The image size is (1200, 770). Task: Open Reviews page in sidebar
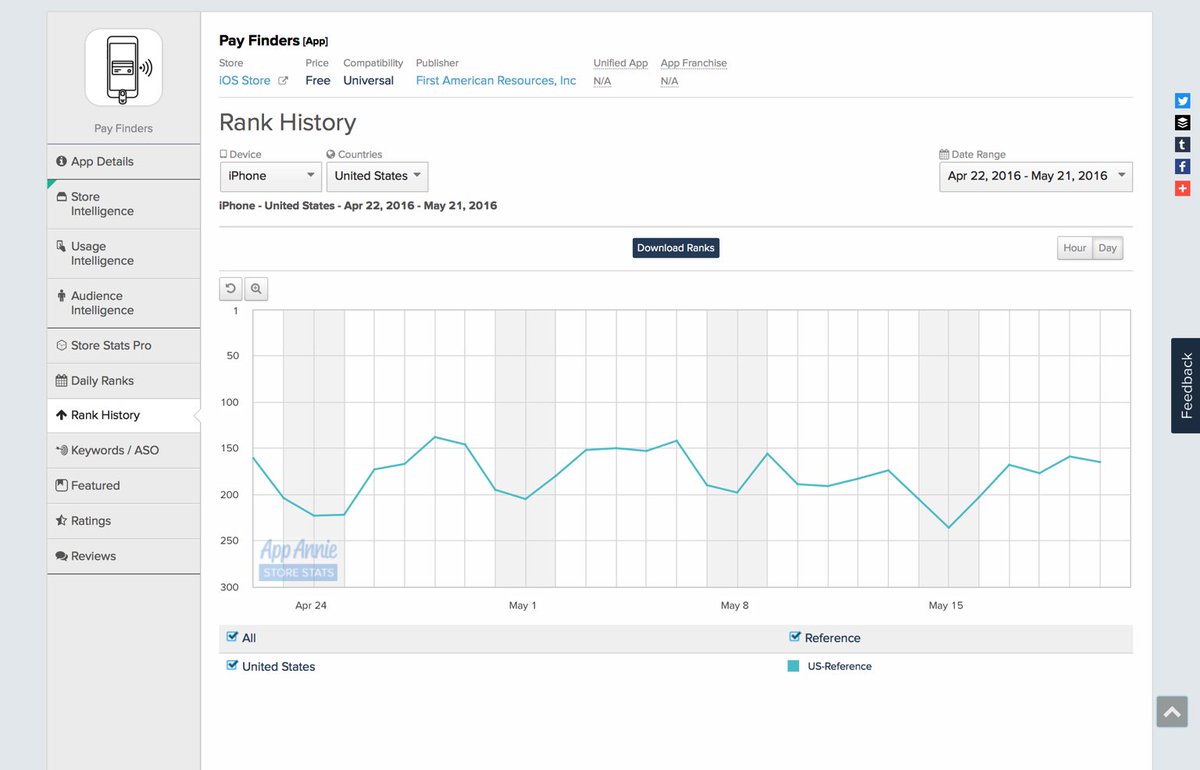[x=123, y=556]
